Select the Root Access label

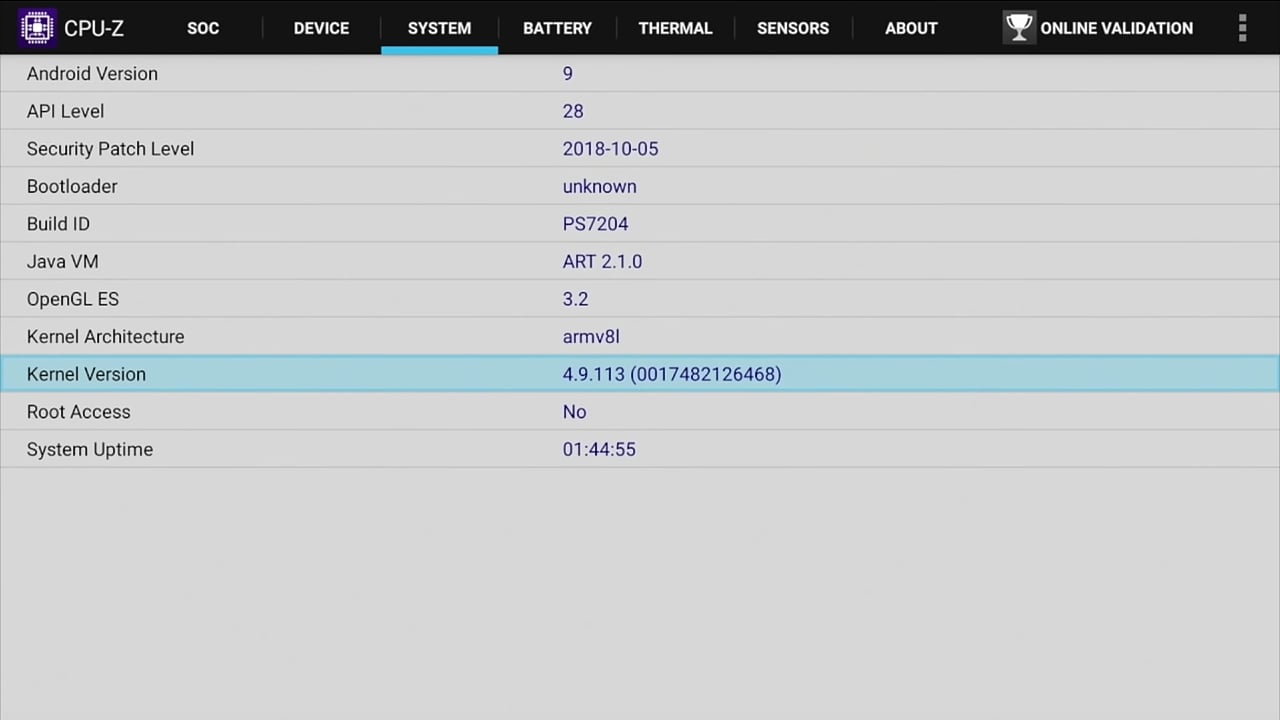(x=78, y=412)
